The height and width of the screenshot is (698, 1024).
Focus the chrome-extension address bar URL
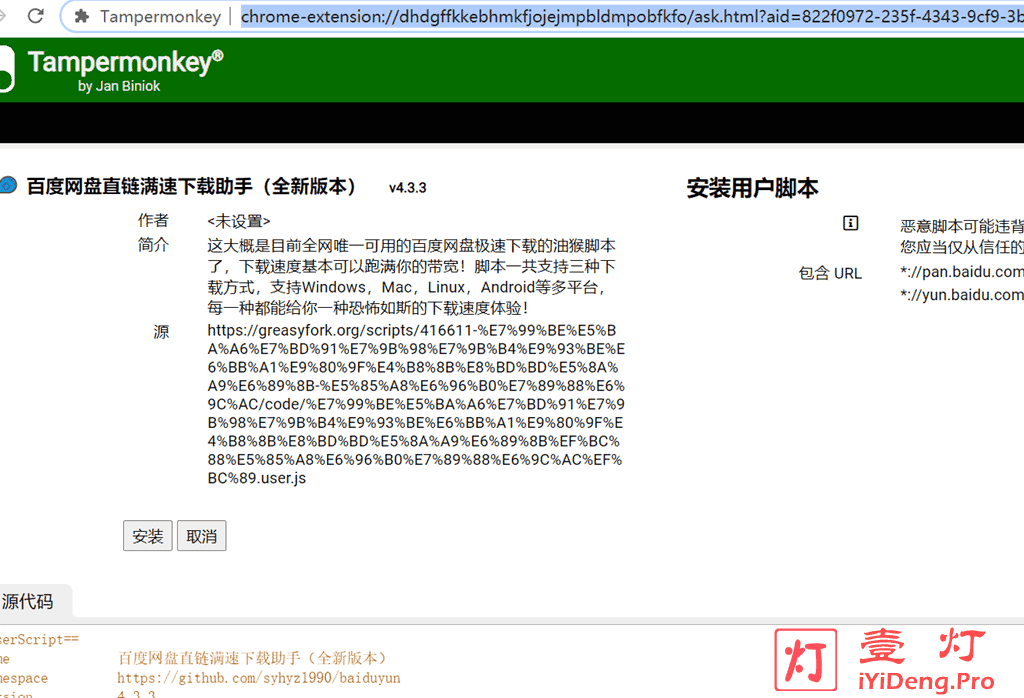(632, 16)
